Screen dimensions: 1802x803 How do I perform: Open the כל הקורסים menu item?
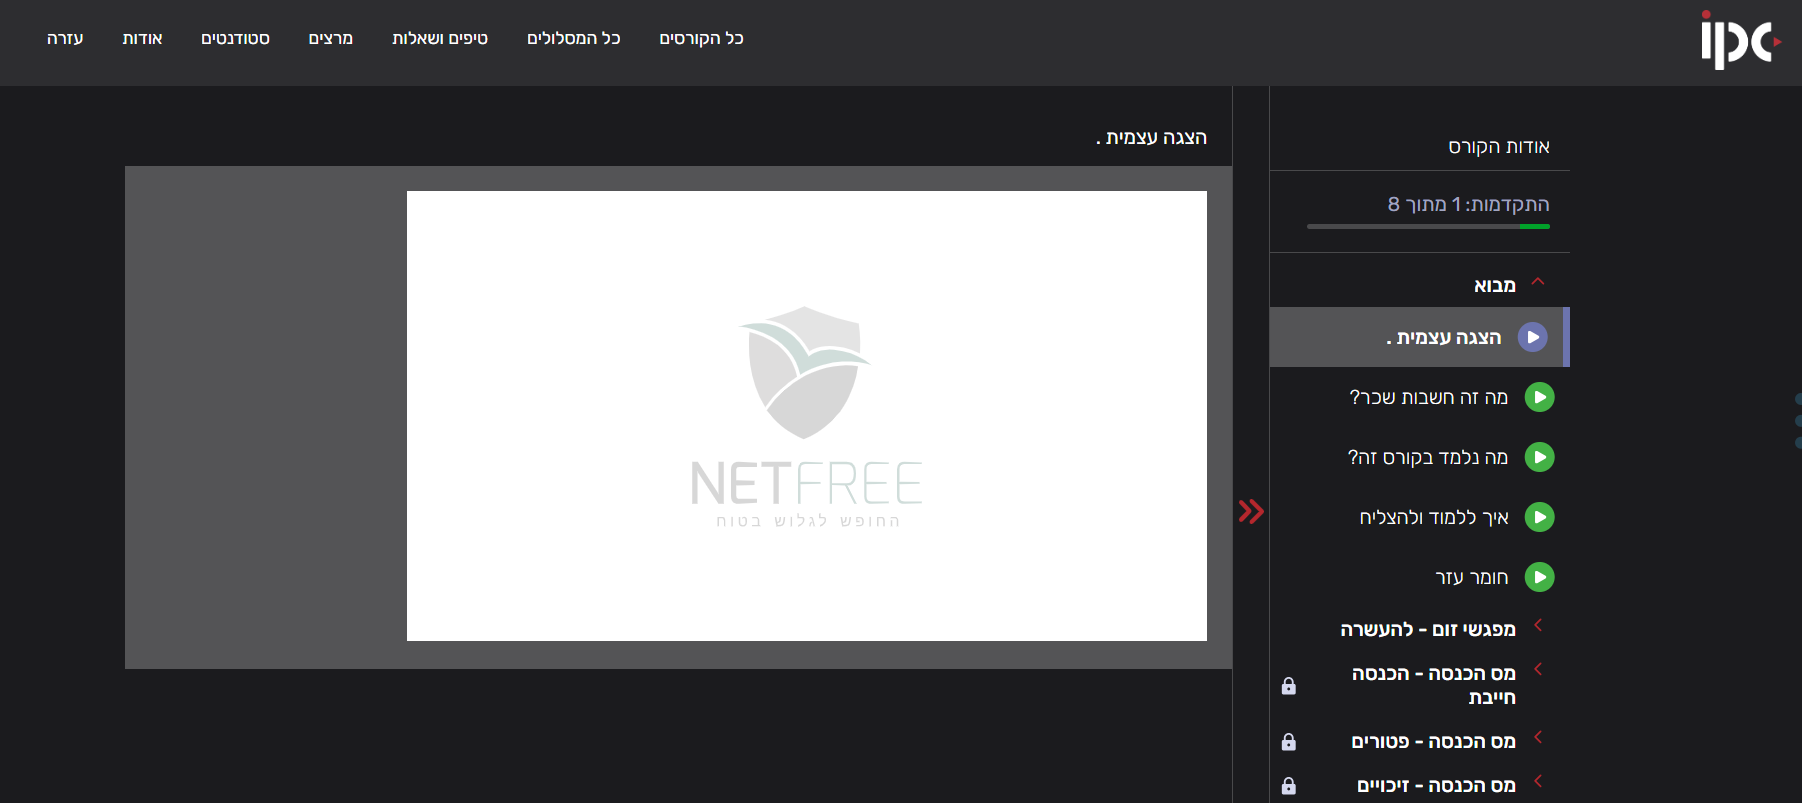[x=701, y=39]
